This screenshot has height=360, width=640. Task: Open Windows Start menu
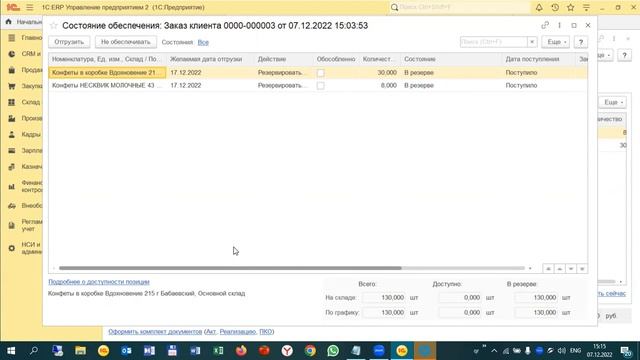pos(11,351)
